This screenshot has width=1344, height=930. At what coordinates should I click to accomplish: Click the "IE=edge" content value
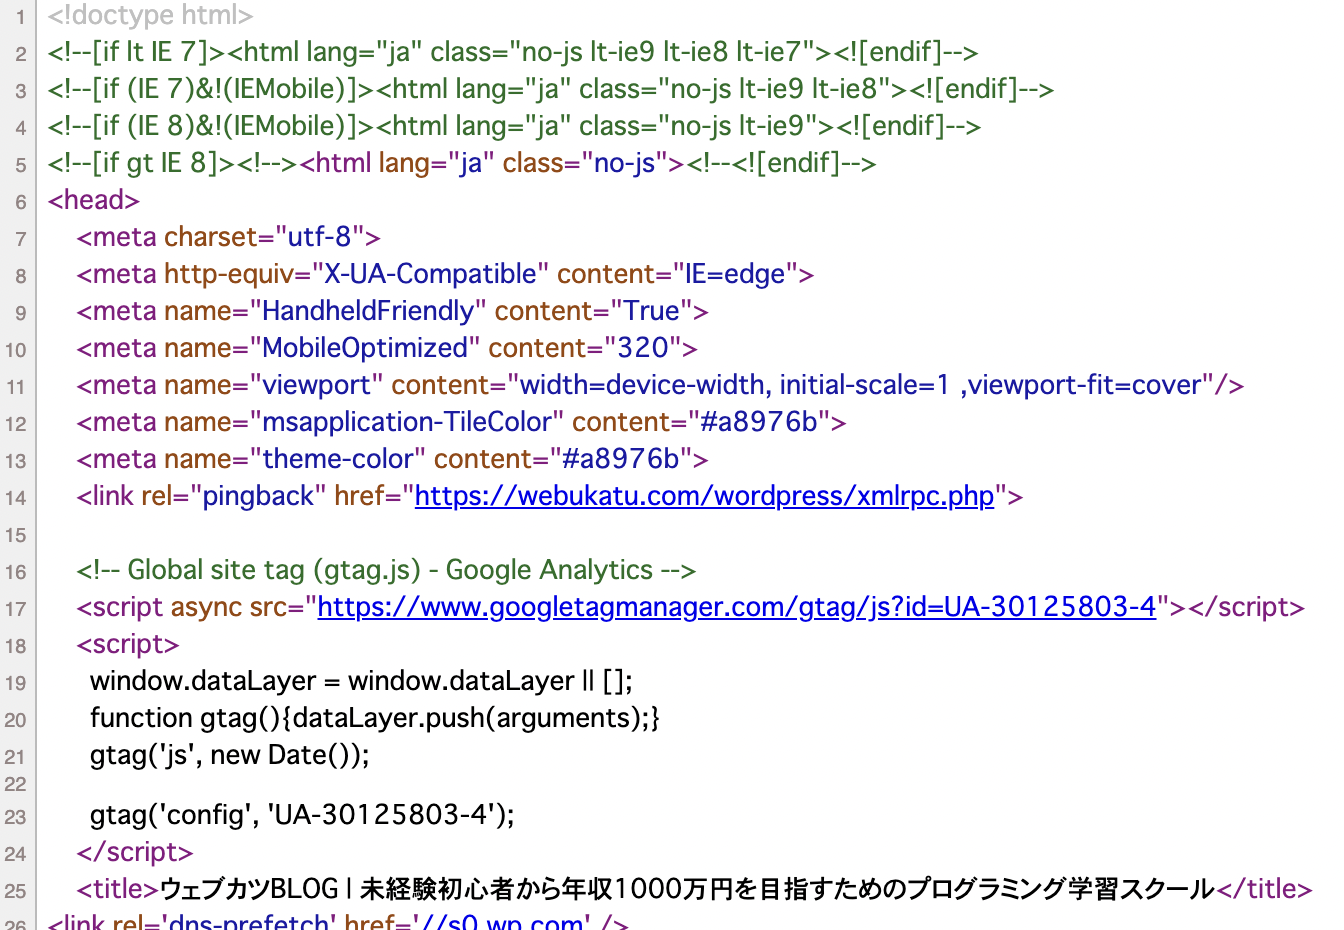735,274
